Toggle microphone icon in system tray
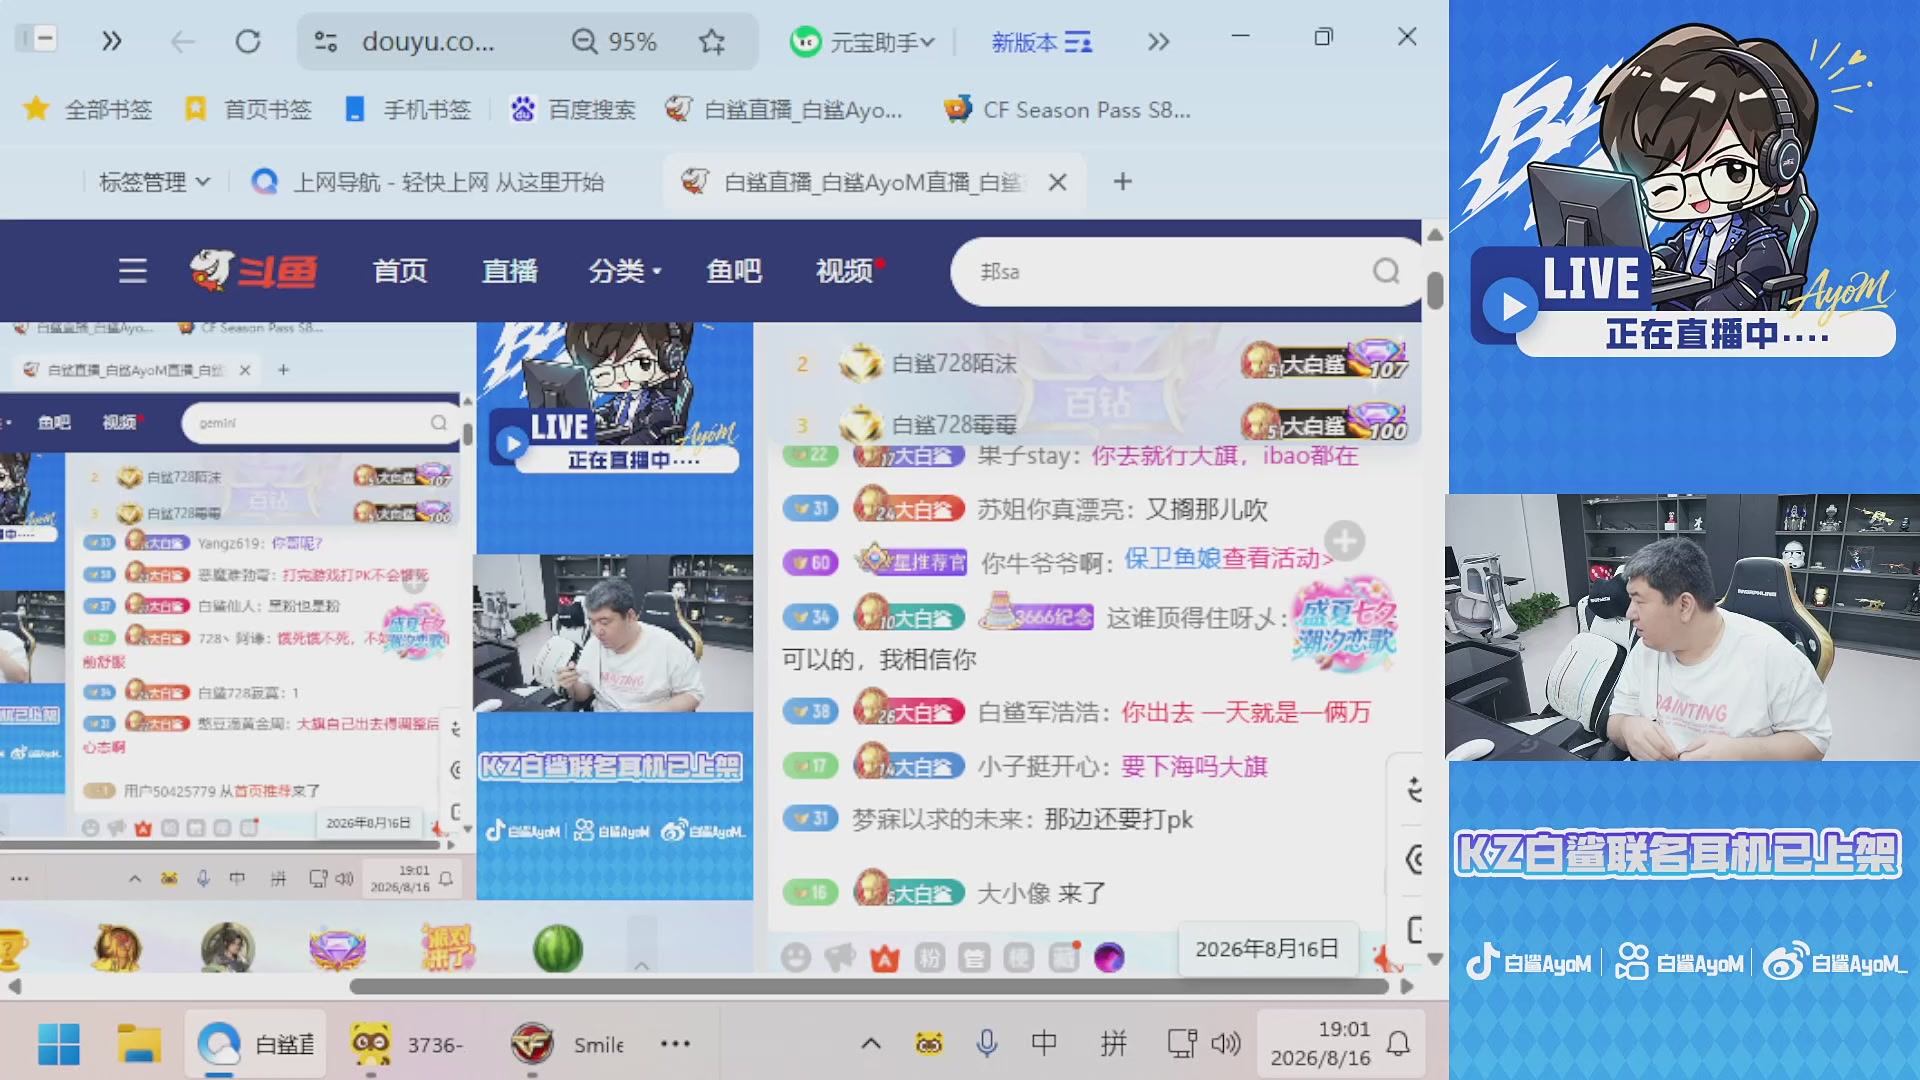Viewport: 1920px width, 1080px height. tap(987, 1045)
